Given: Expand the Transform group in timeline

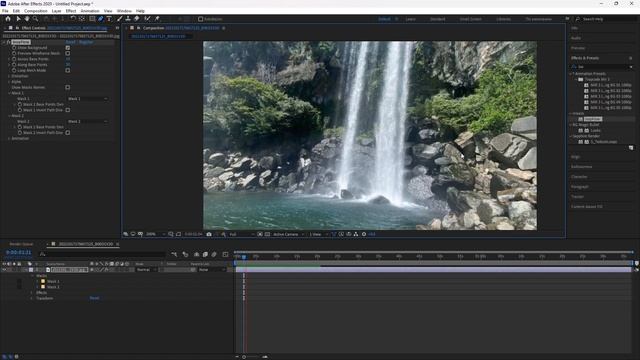Looking at the screenshot, I should click(32, 298).
